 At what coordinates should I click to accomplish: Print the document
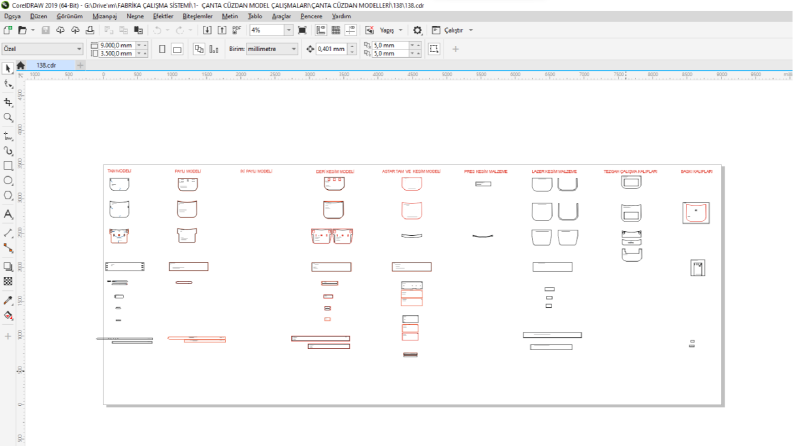tap(90, 30)
